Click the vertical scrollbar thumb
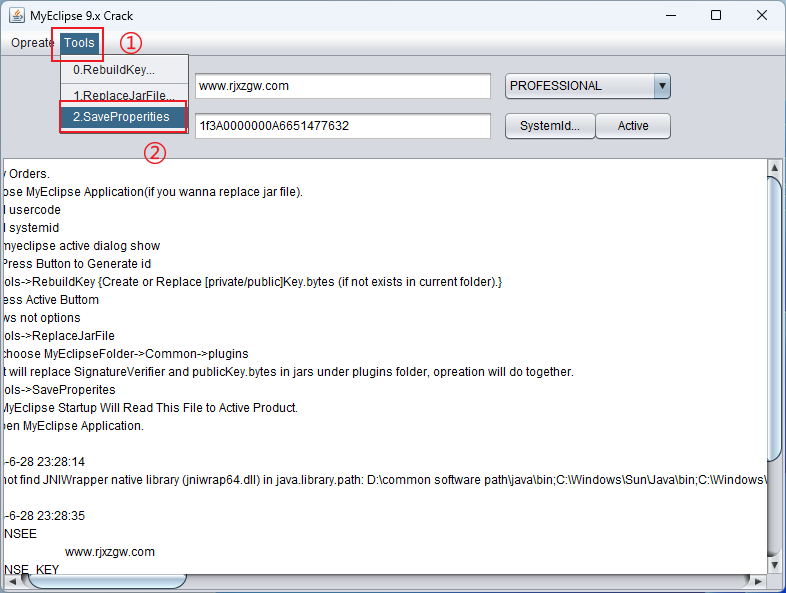Screen dimensions: 786x593 click(x=774, y=320)
